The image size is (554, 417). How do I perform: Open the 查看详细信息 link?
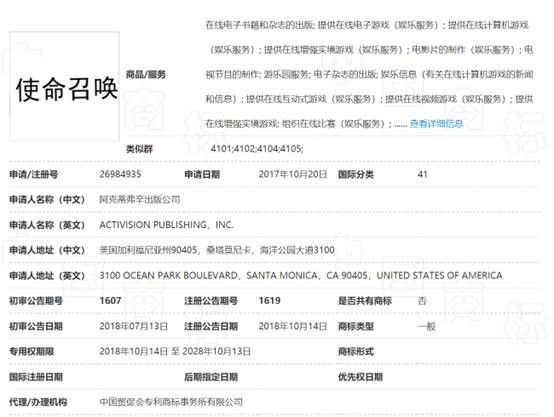pos(436,124)
